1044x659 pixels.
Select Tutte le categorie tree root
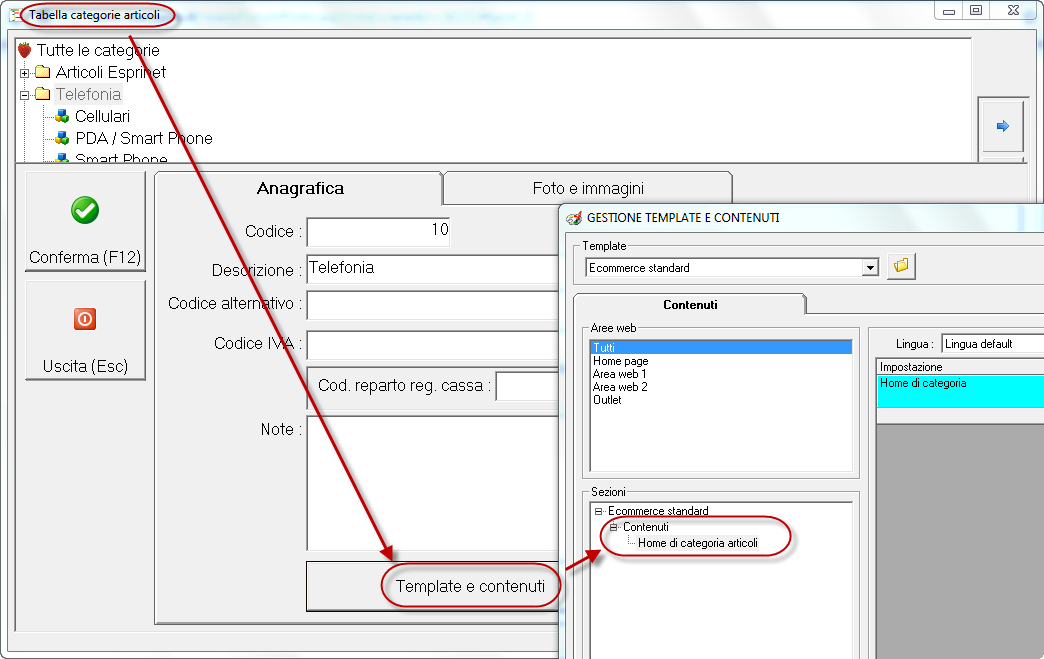(98, 50)
